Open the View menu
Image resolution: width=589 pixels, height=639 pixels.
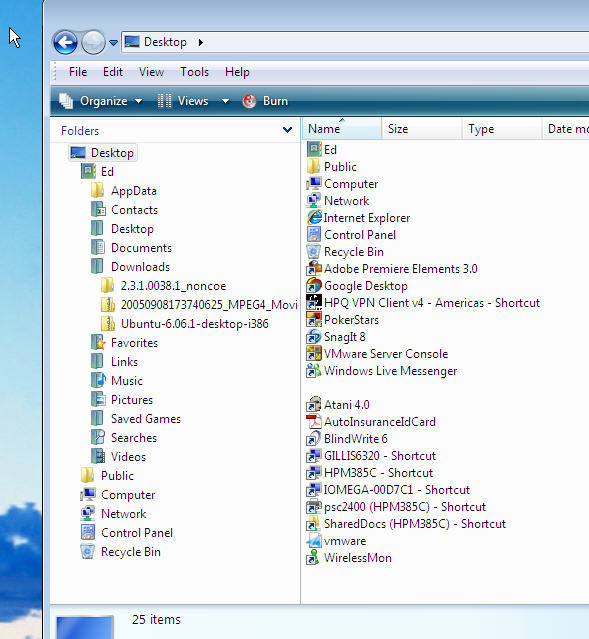(151, 72)
